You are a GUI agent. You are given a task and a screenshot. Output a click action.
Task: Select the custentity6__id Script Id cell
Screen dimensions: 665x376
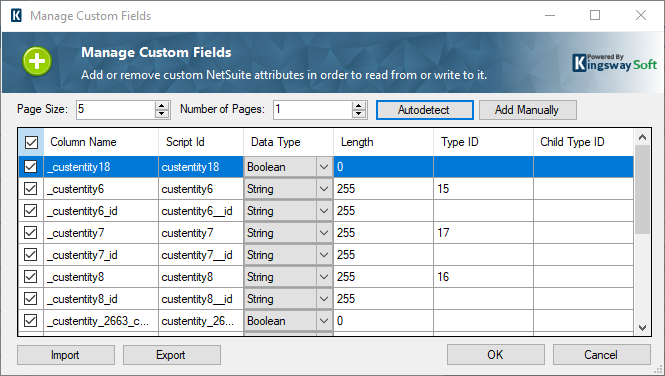point(201,211)
